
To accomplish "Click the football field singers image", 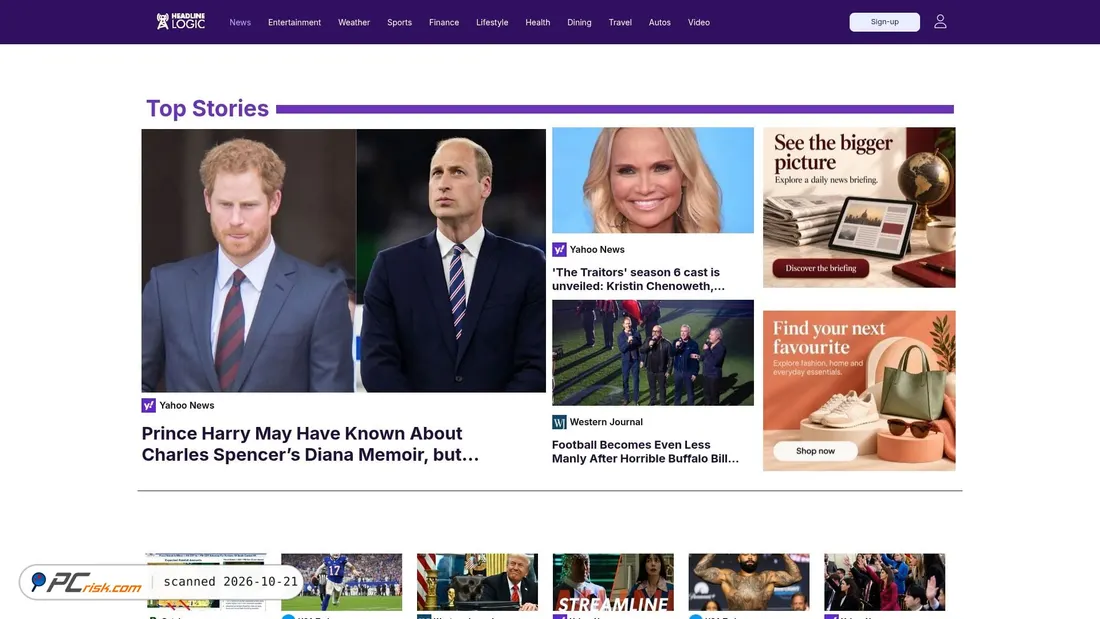I will coord(653,352).
